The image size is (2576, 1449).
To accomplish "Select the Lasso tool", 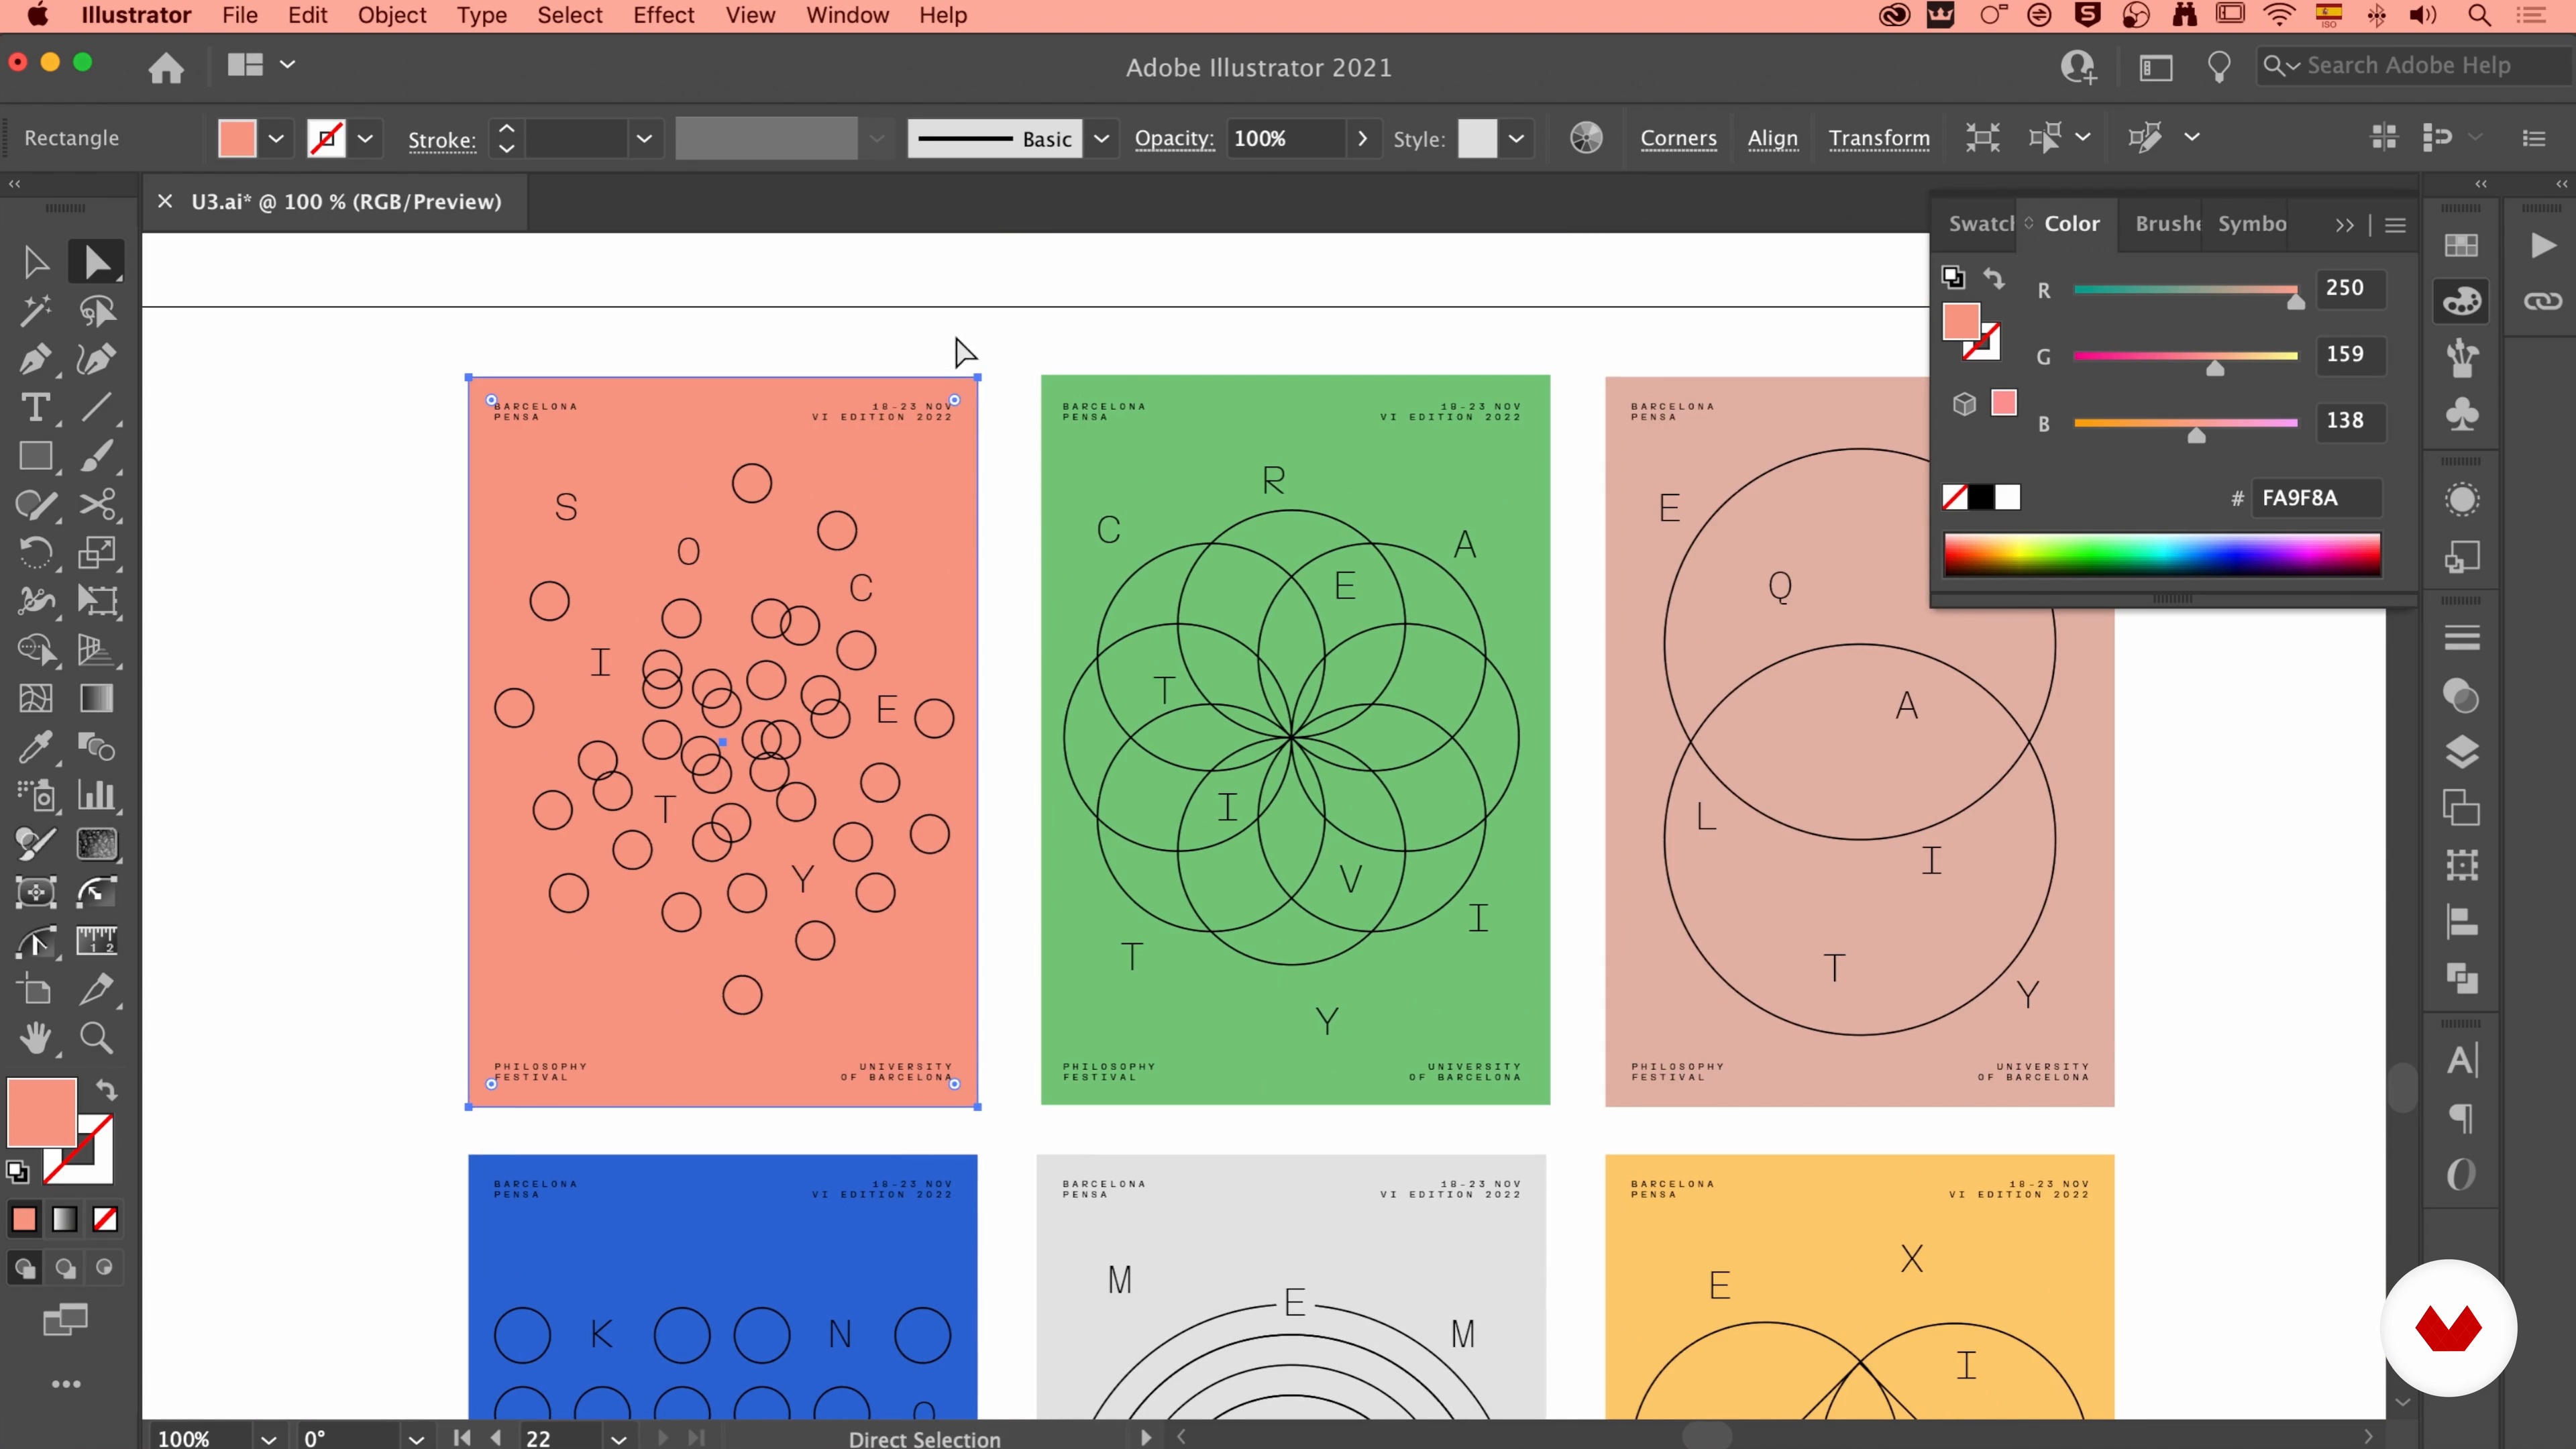I will 97,311.
